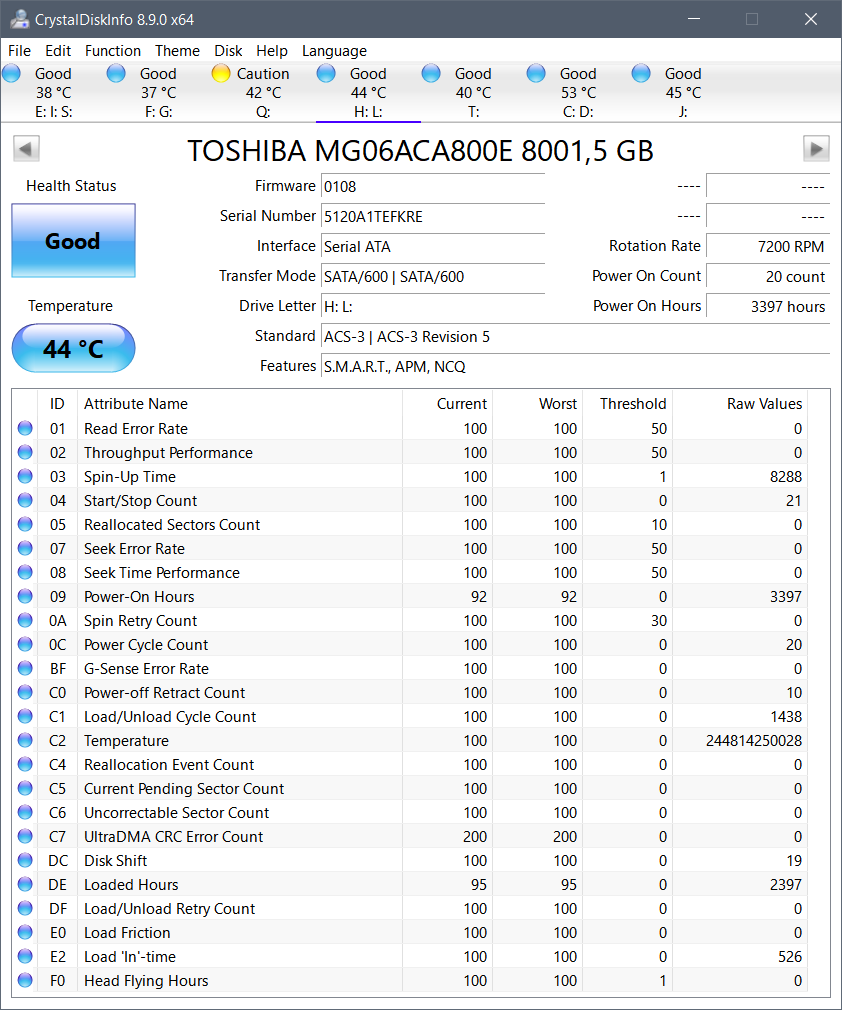Viewport: 842px width, 1010px height.
Task: Click the CrystalDiskInfo title bar app icon
Action: point(19,19)
